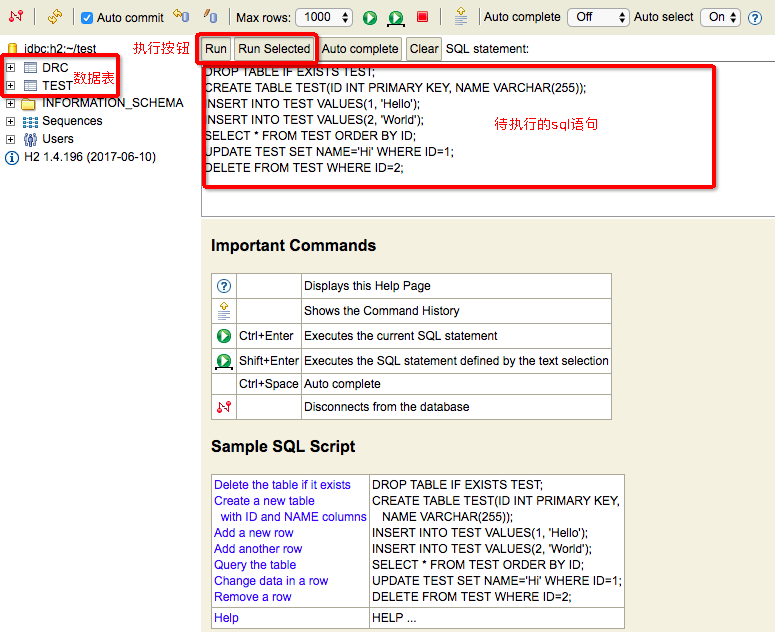This screenshot has height=632, width=775.
Task: Open the Max rows dropdown
Action: pos(324,17)
